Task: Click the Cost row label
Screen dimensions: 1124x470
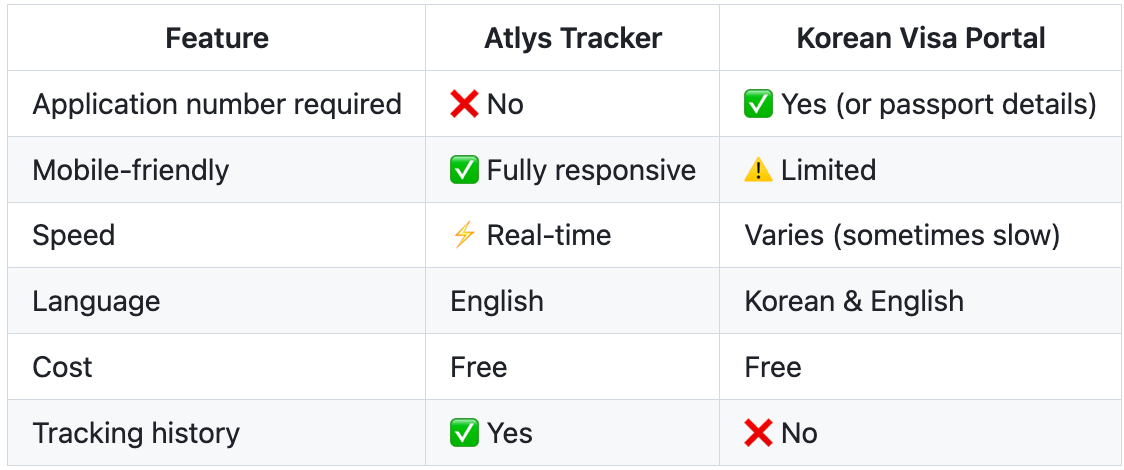Action: 62,368
